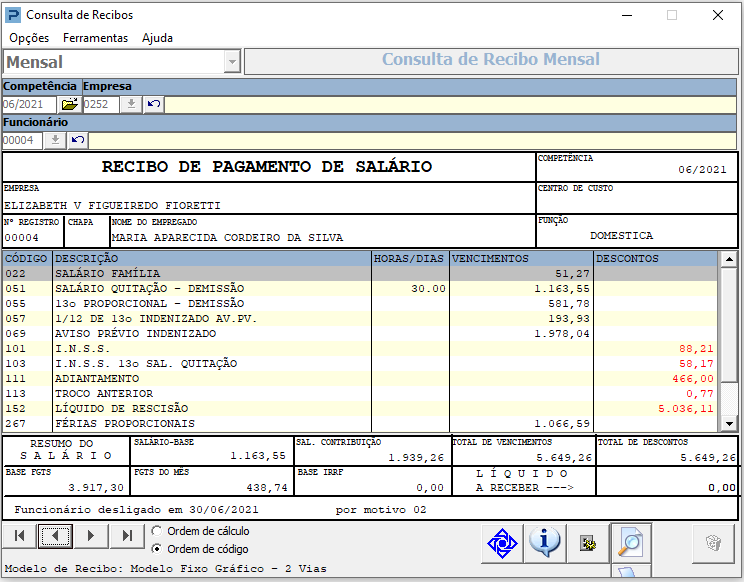
Task: Click the Competência field 06/2021
Action: point(29,104)
